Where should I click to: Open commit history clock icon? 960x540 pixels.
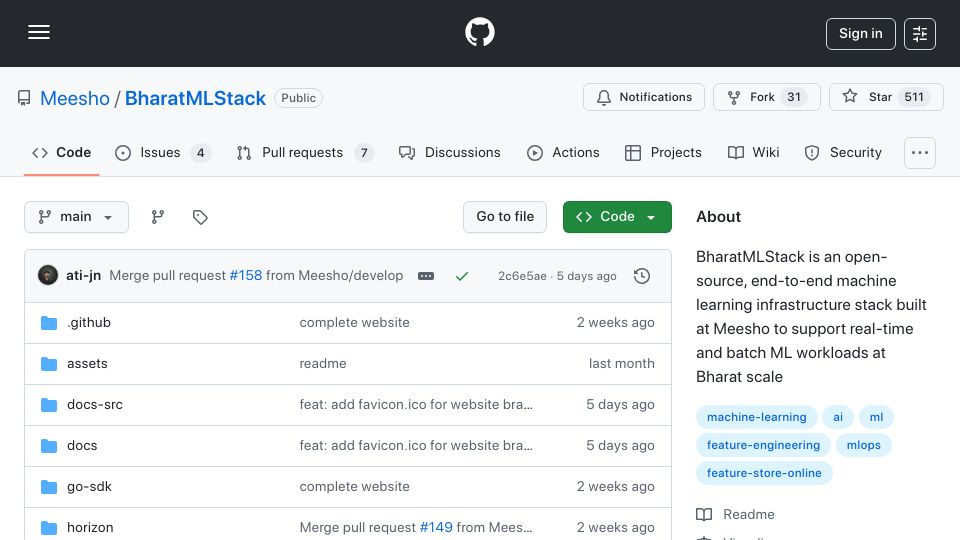(x=642, y=276)
